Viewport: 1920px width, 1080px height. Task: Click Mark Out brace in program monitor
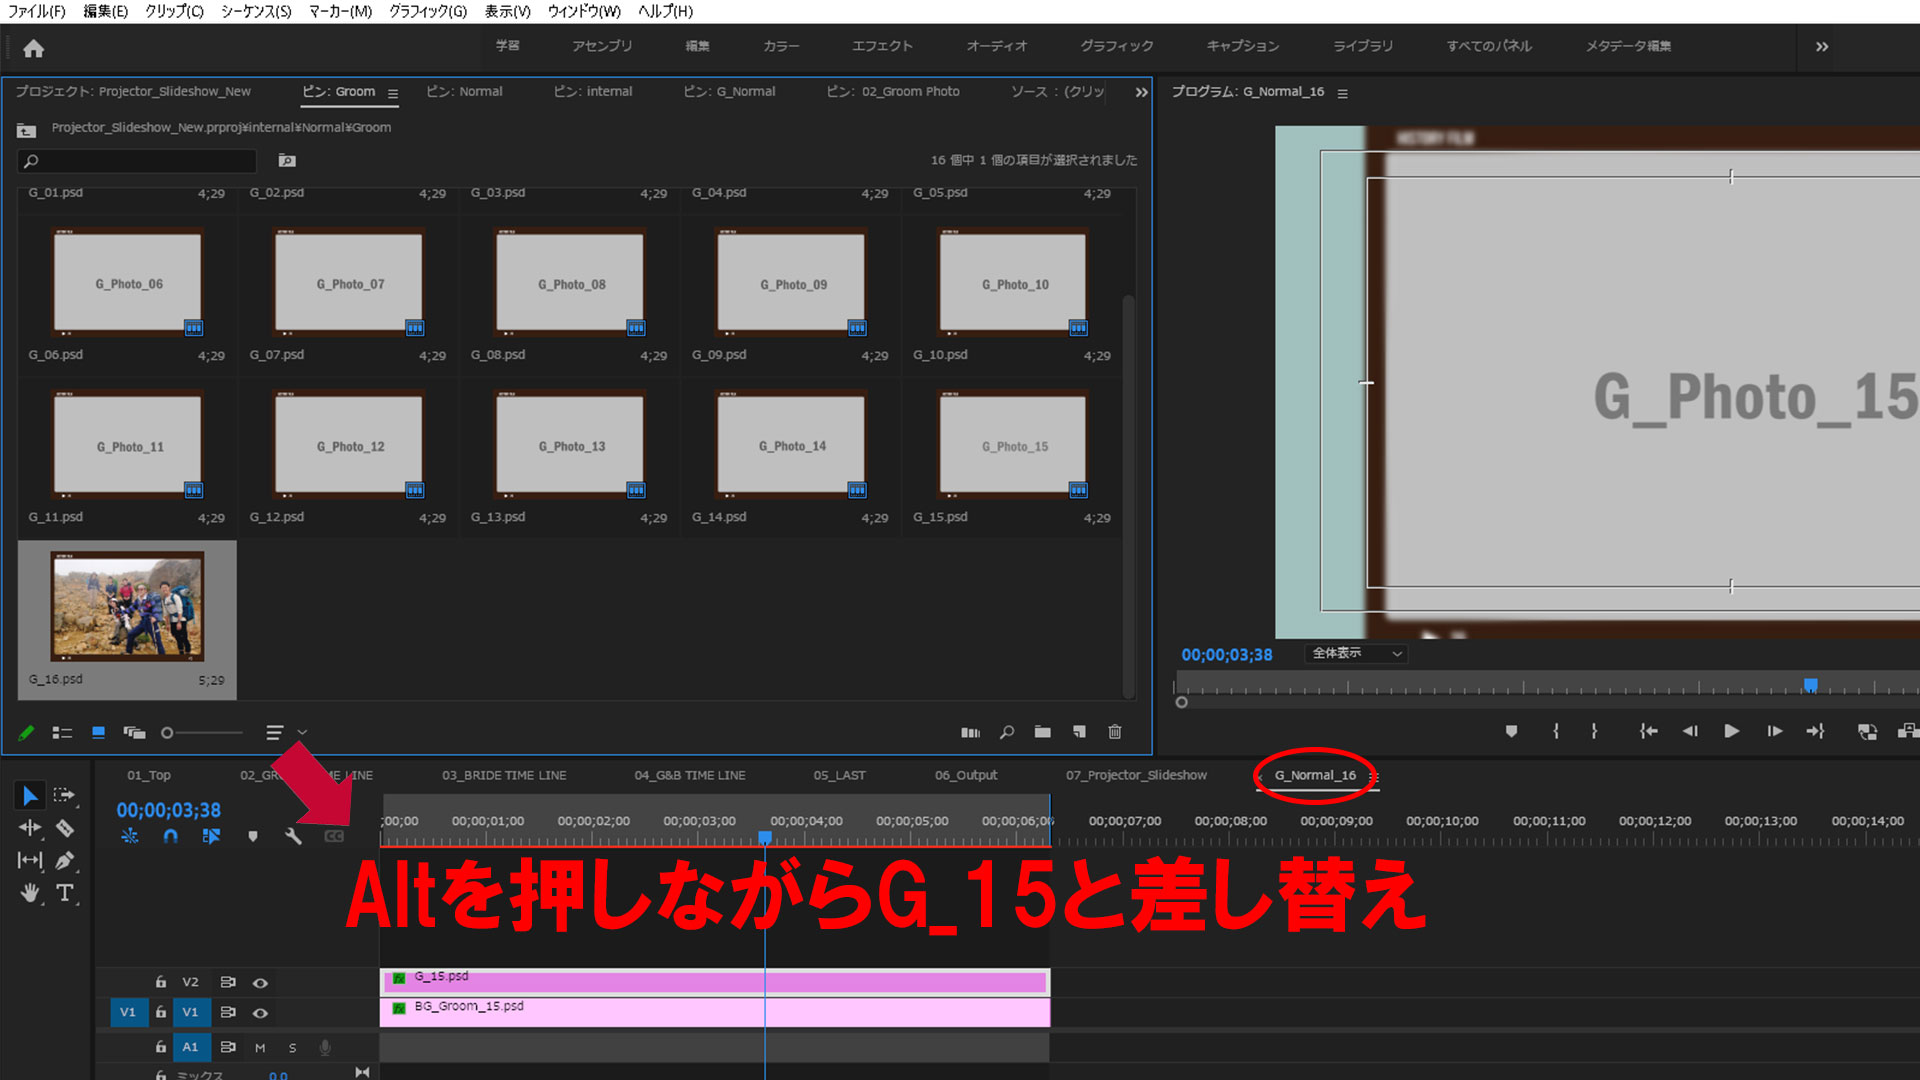pos(1594,731)
